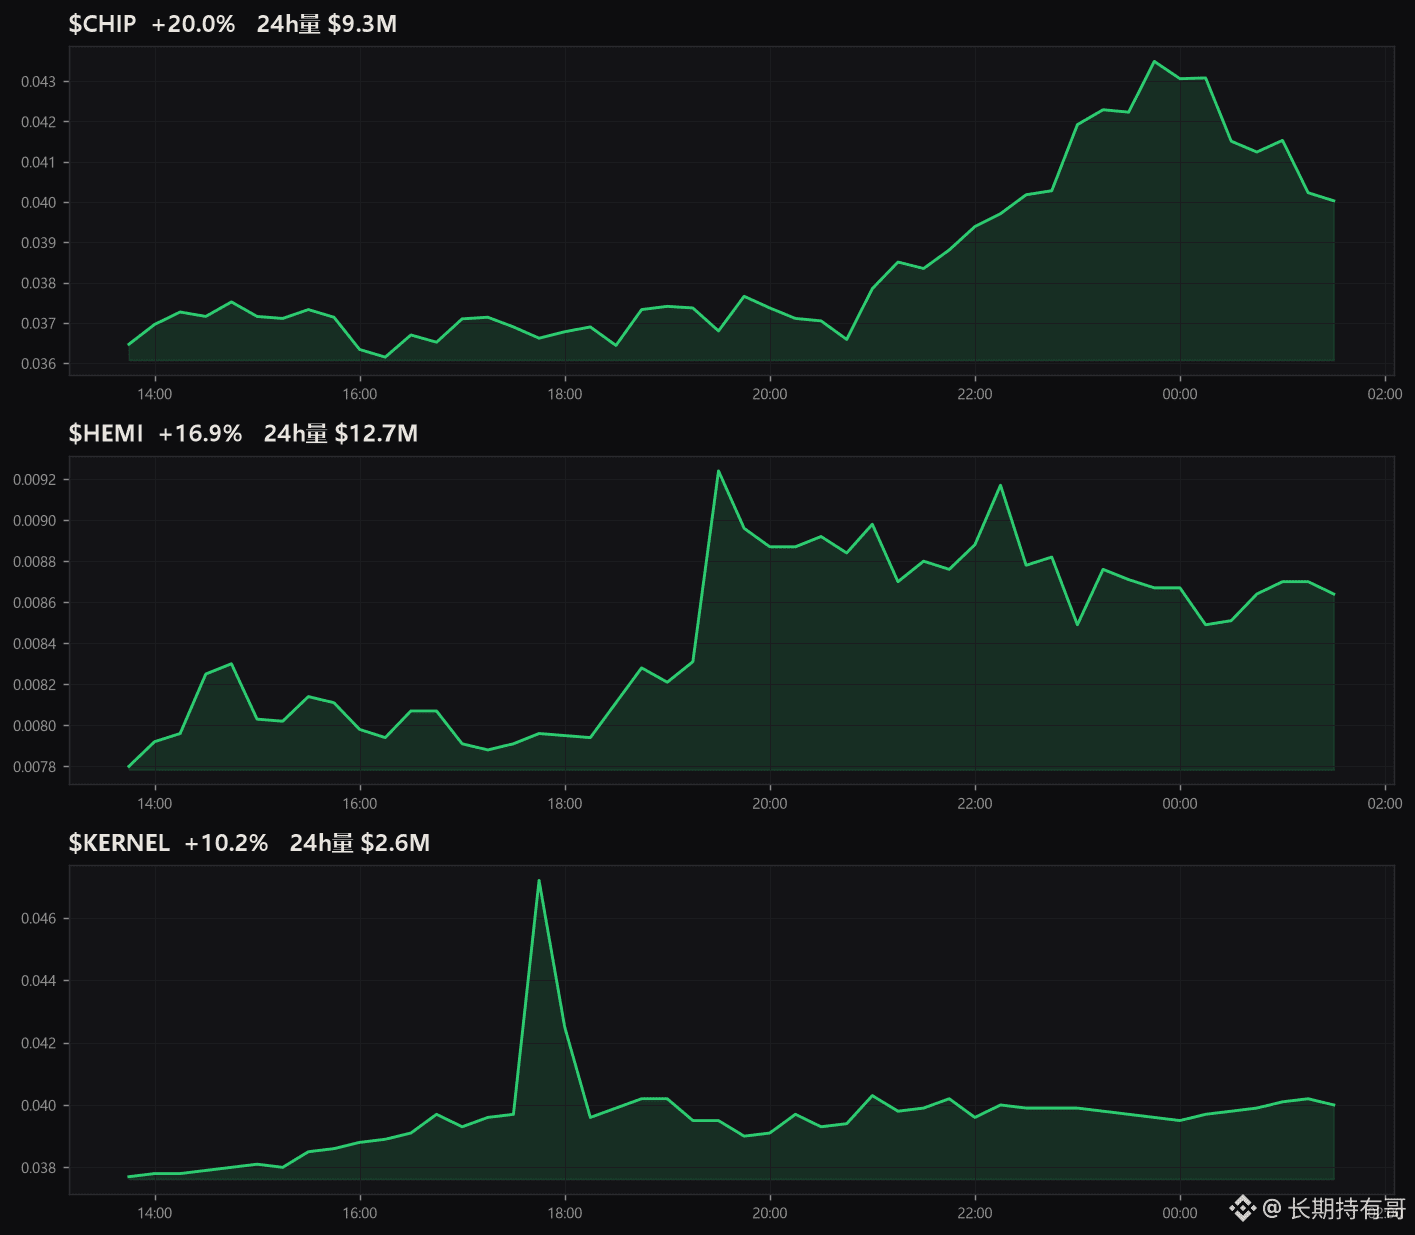Click the $9.3M 24h volume value
Viewport: 1415px width, 1235px height.
362,24
